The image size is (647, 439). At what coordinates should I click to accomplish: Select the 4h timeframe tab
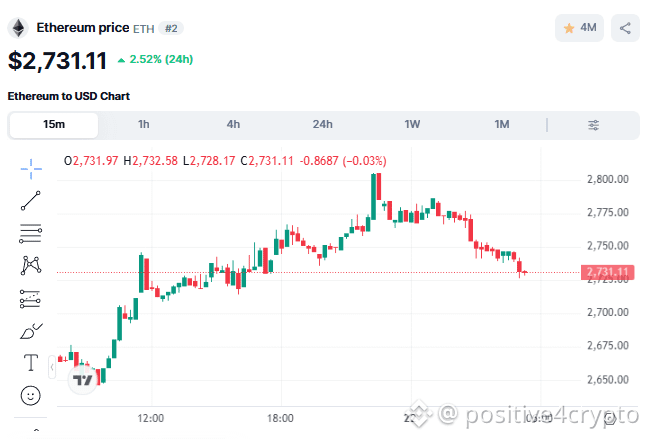tap(233, 125)
